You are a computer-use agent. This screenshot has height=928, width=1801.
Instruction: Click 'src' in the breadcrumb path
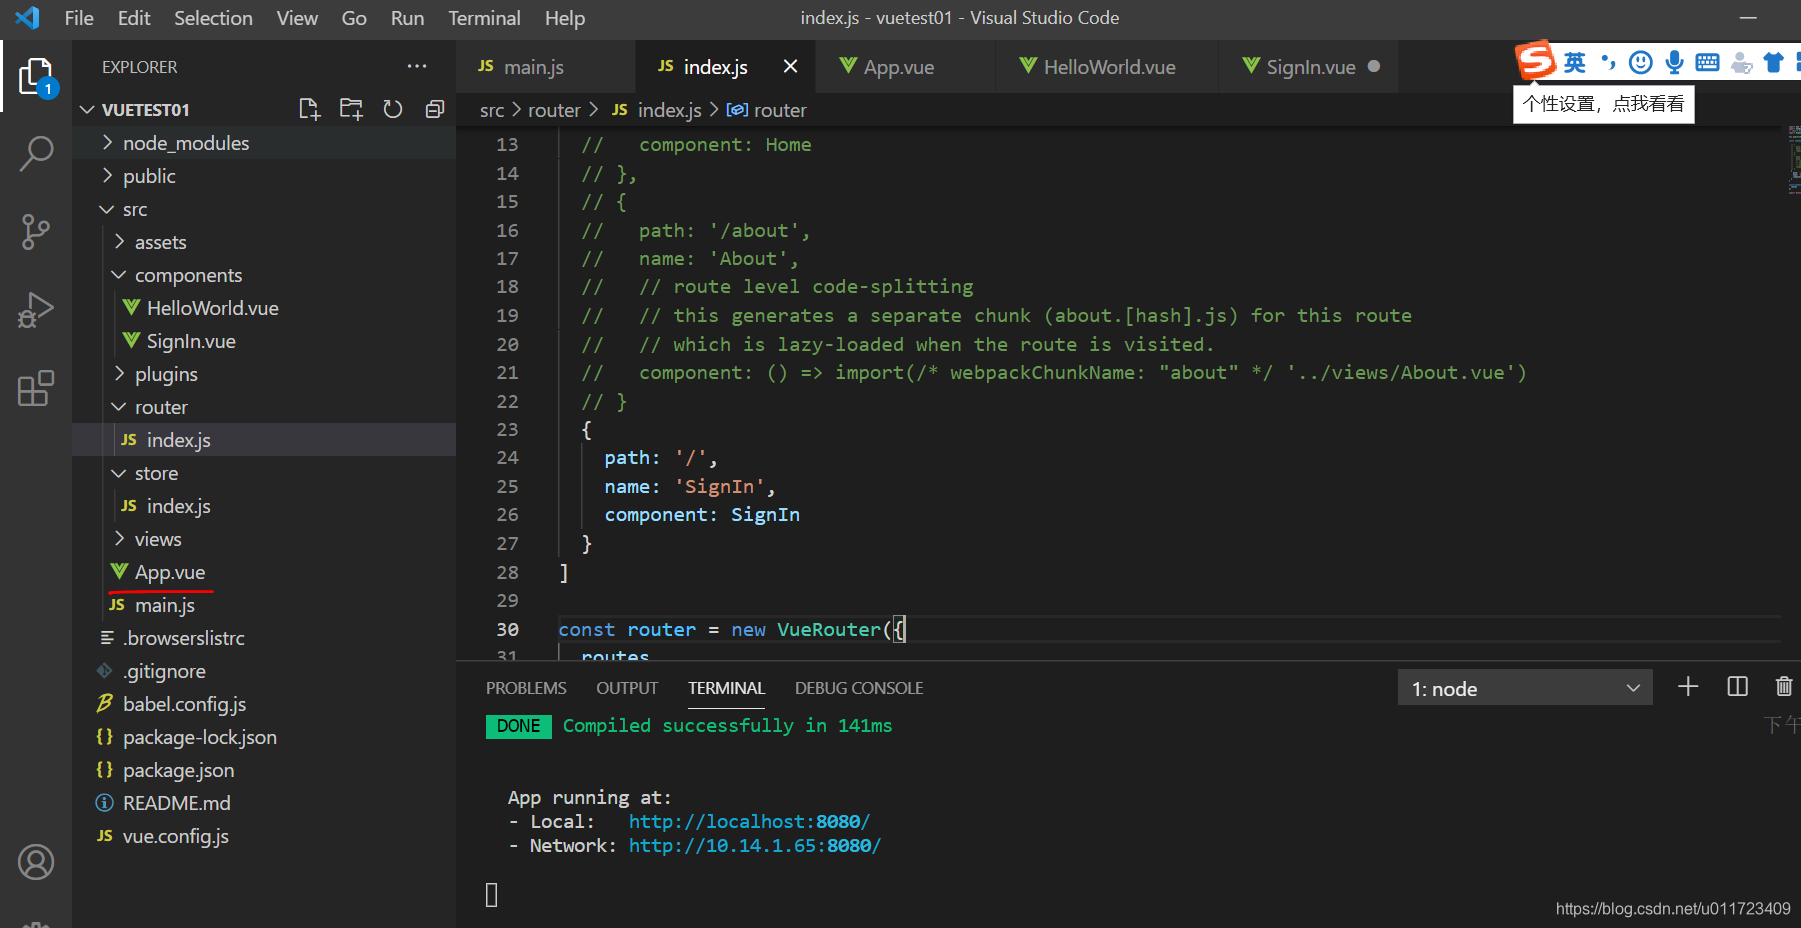(492, 110)
